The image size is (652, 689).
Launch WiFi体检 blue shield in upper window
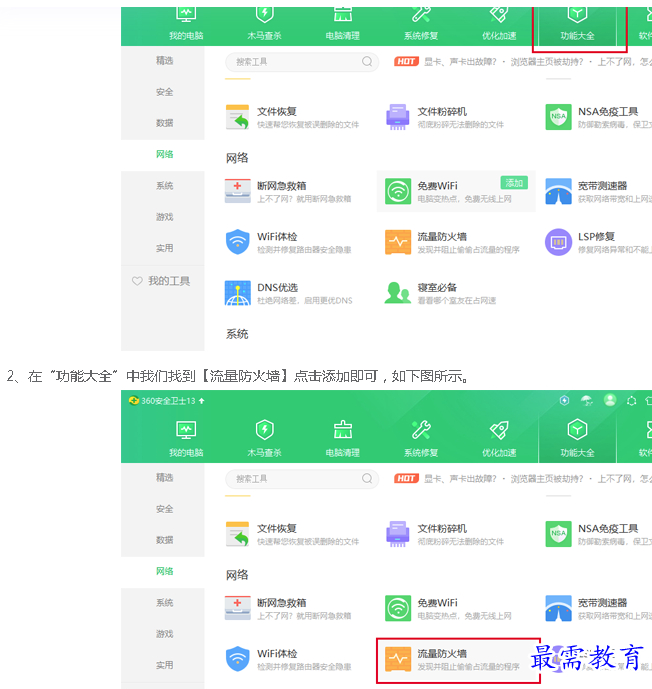(x=238, y=242)
